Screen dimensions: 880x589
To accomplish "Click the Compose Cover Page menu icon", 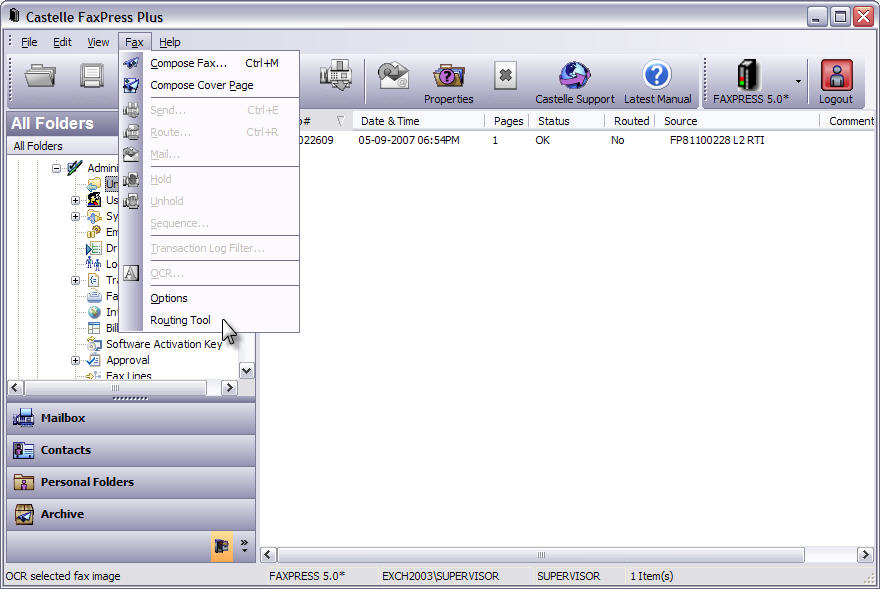I will 131,85.
